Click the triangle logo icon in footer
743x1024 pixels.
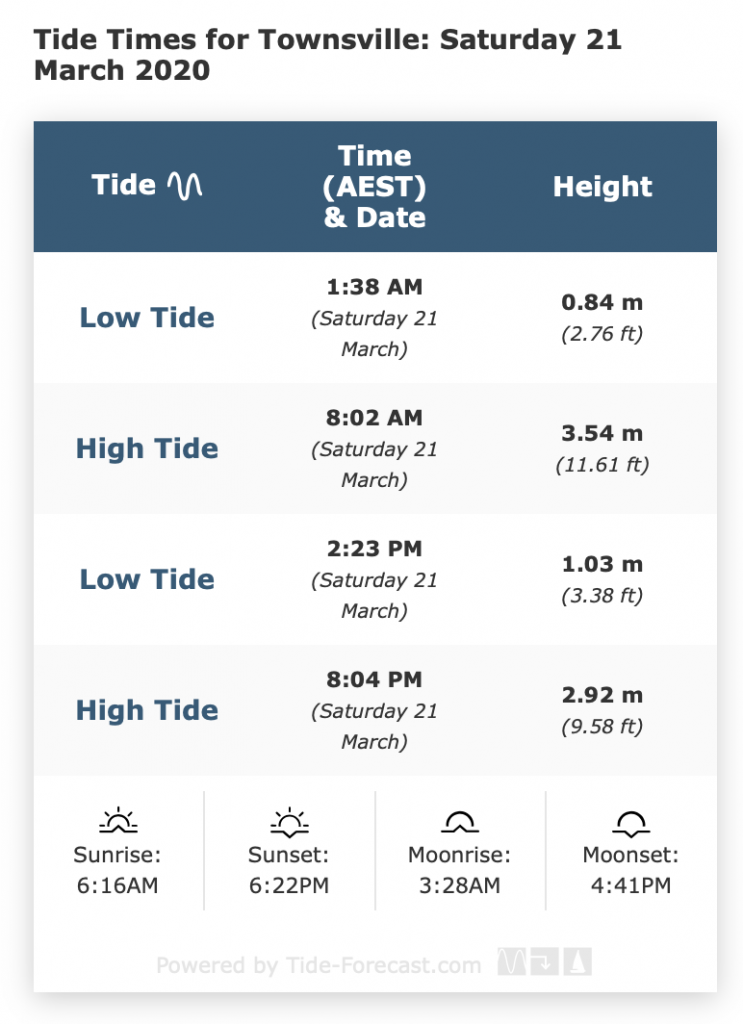578,963
